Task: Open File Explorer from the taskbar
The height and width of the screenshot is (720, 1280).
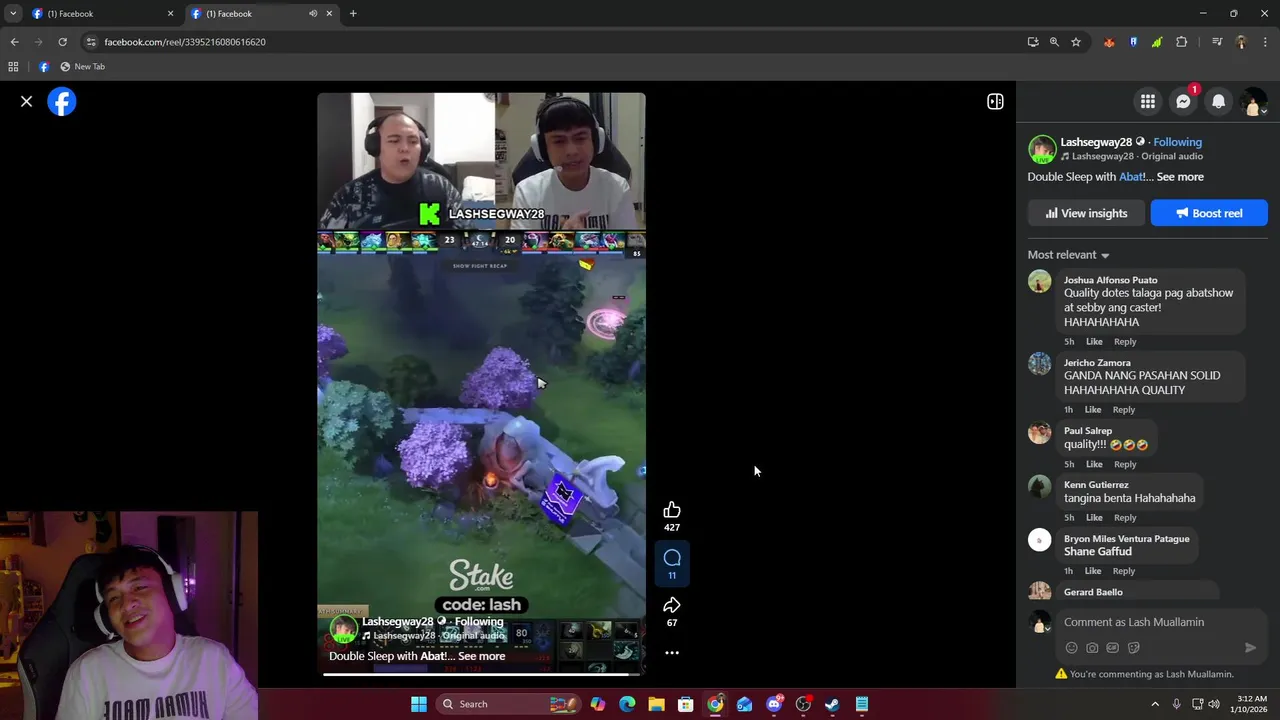Action: pos(656,704)
